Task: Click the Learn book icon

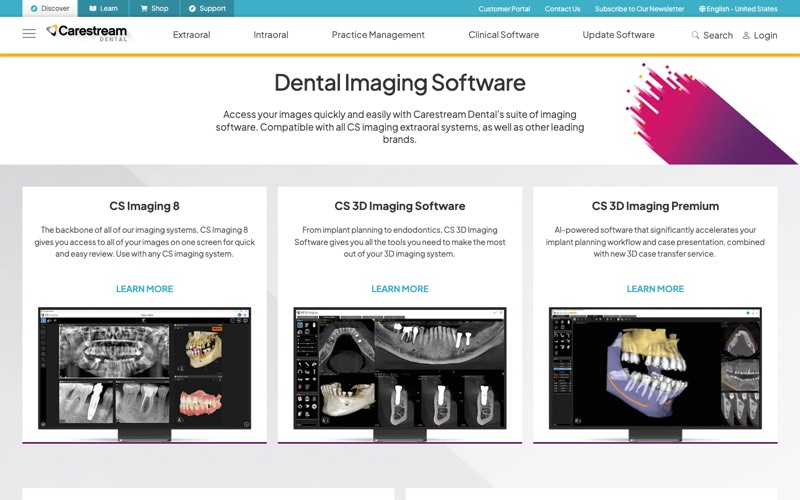Action: point(93,8)
